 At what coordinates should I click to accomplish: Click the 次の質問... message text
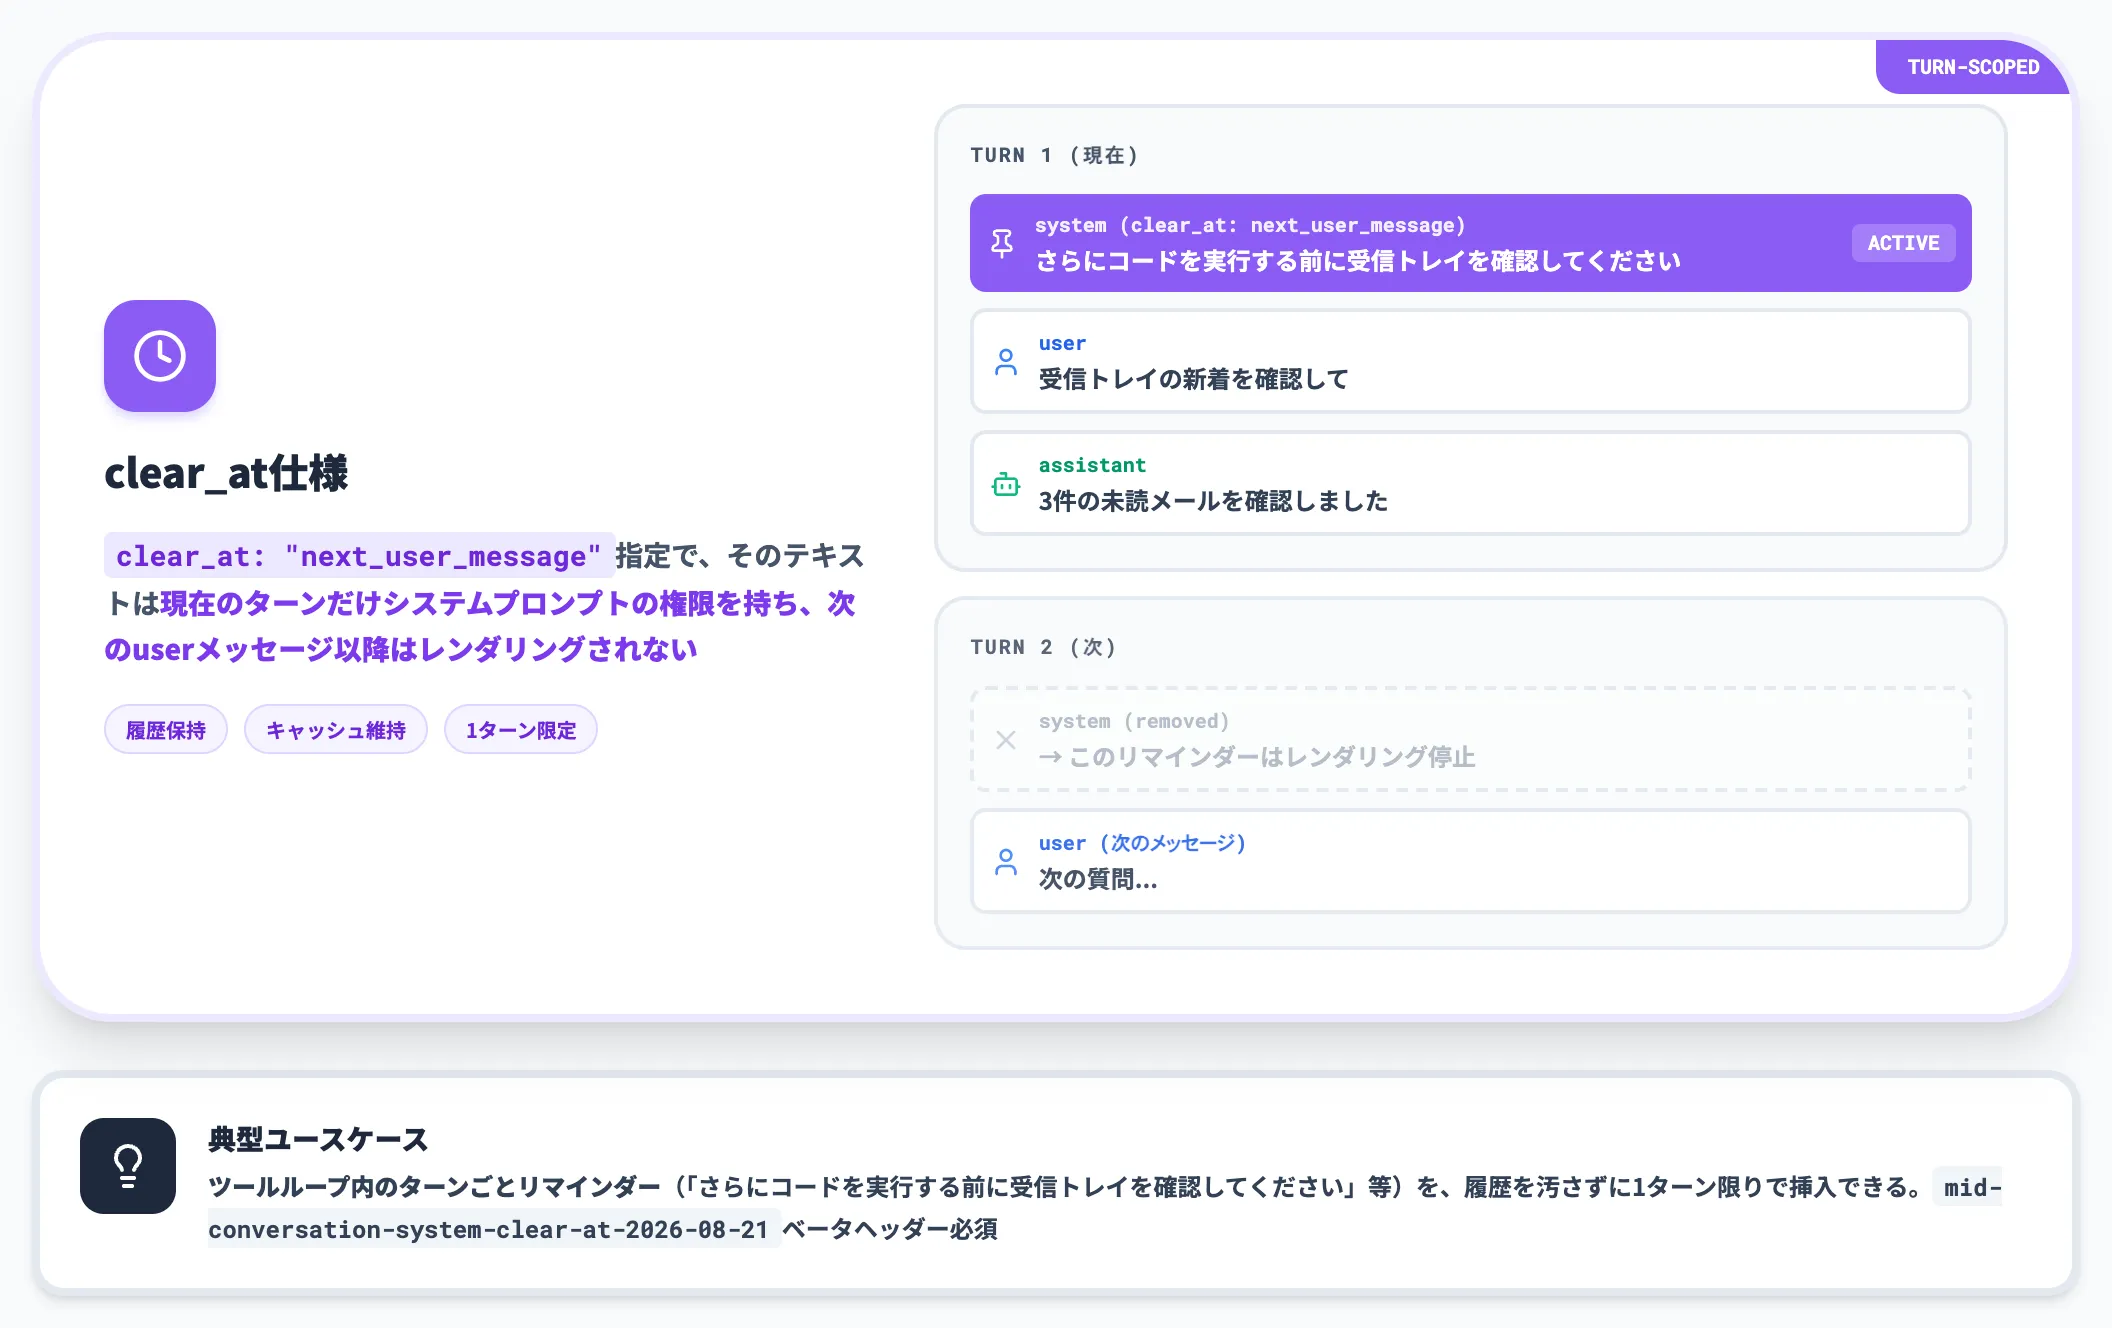[x=1097, y=879]
